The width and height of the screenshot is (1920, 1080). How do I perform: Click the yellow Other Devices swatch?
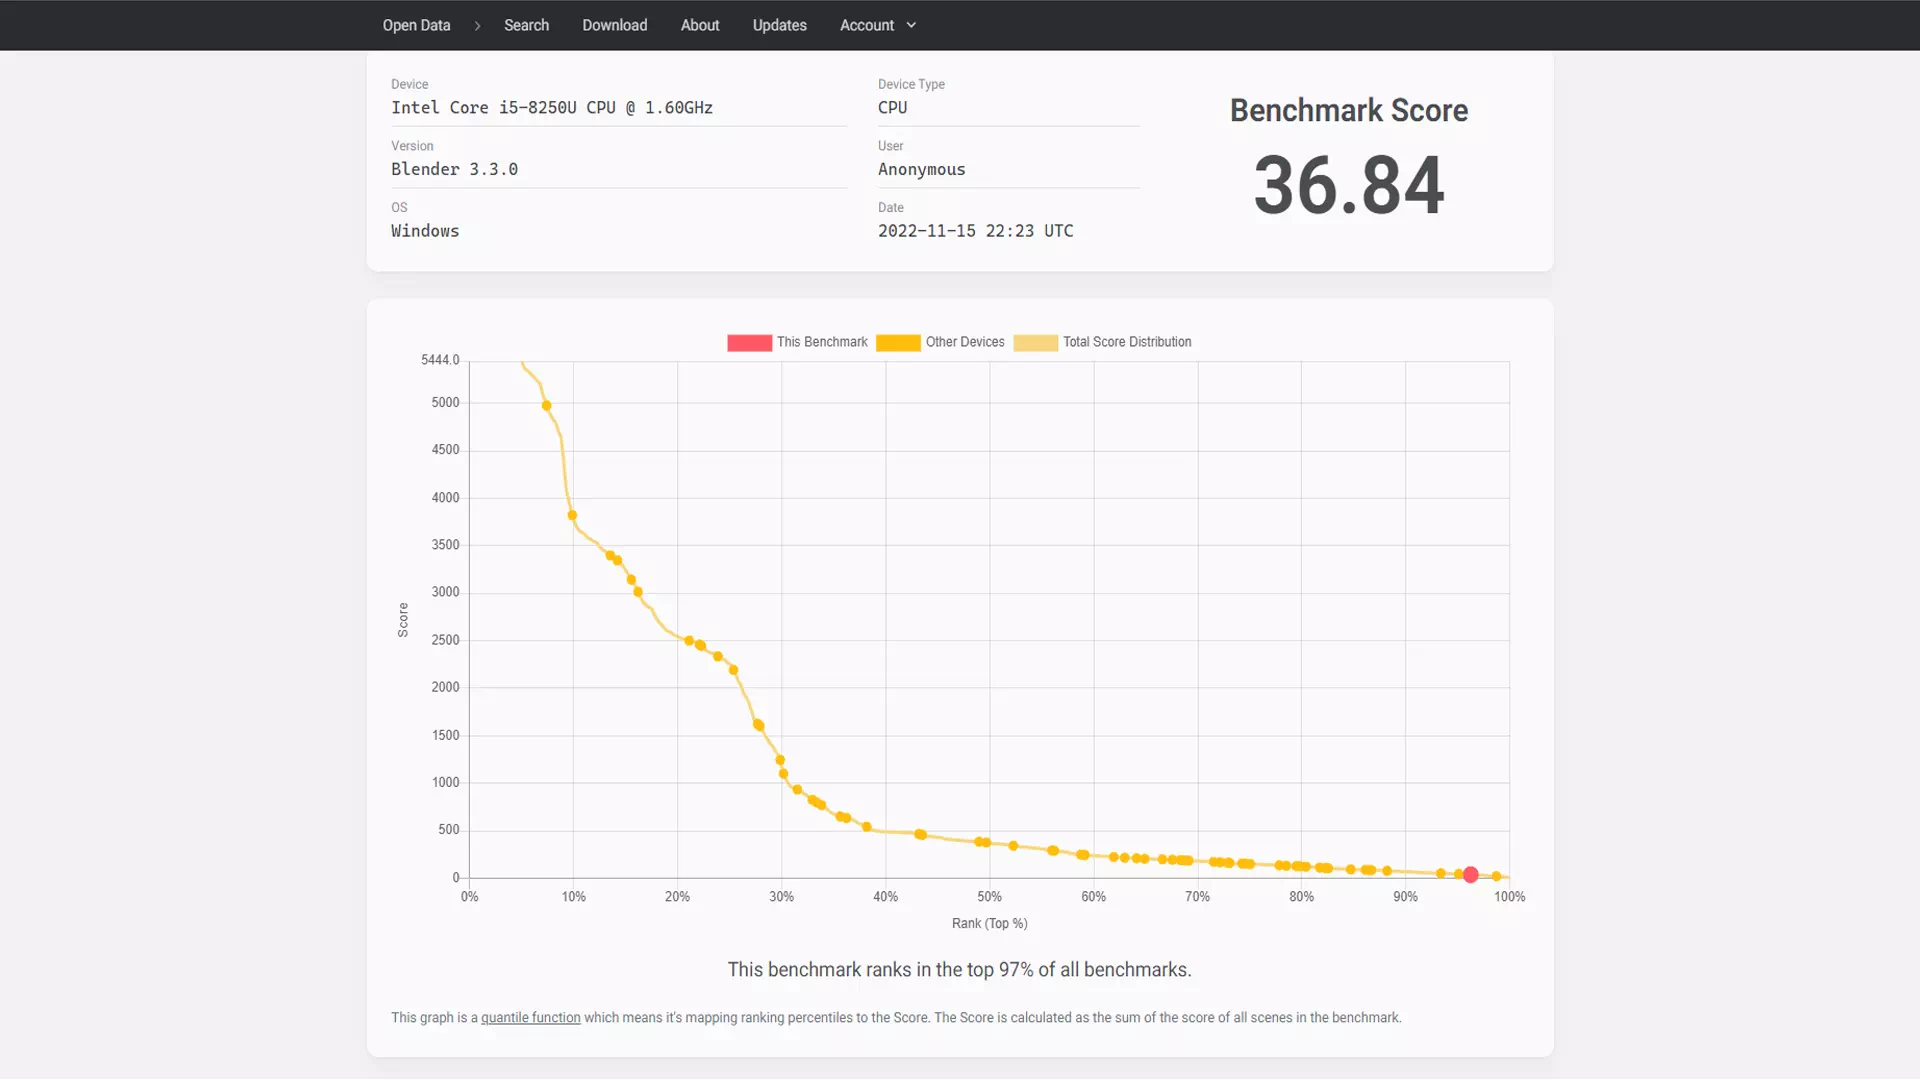coord(897,342)
